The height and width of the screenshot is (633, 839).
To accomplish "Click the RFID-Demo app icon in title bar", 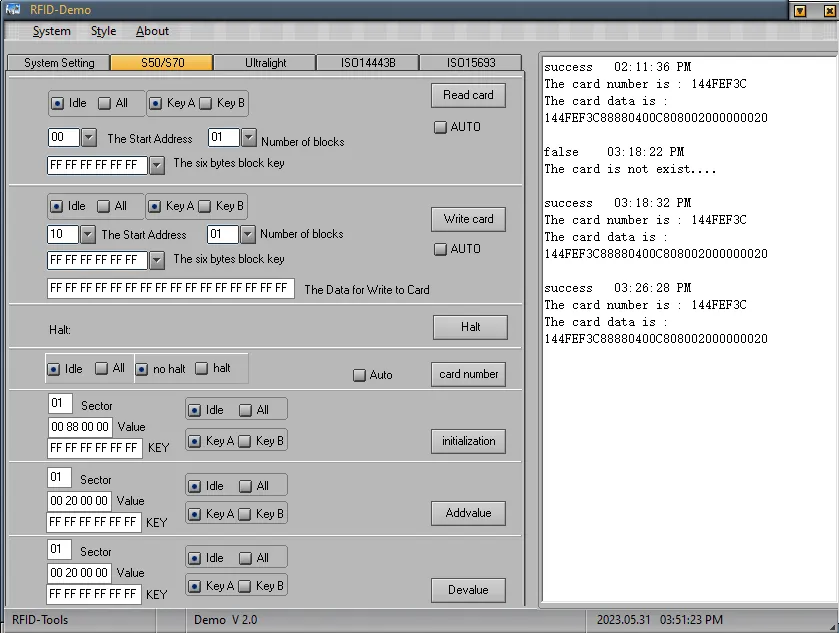I will click(13, 10).
